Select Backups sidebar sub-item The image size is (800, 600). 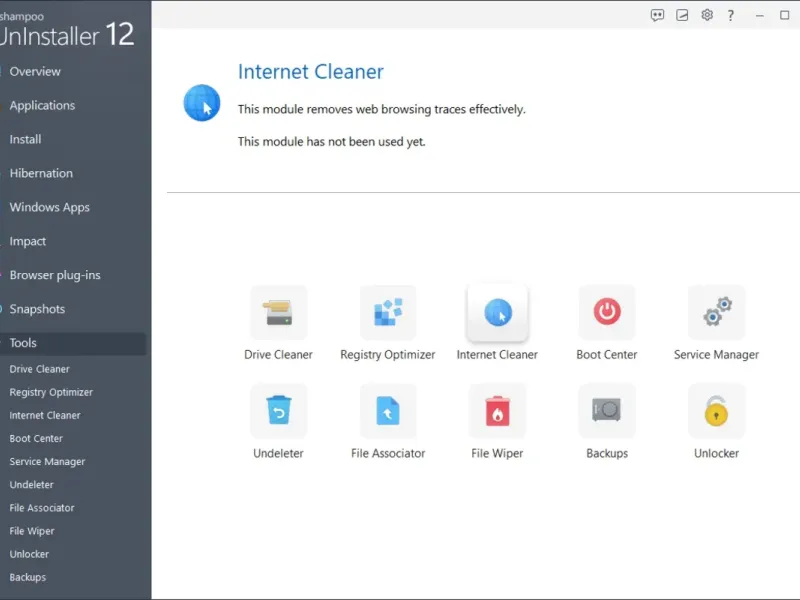click(x=28, y=578)
